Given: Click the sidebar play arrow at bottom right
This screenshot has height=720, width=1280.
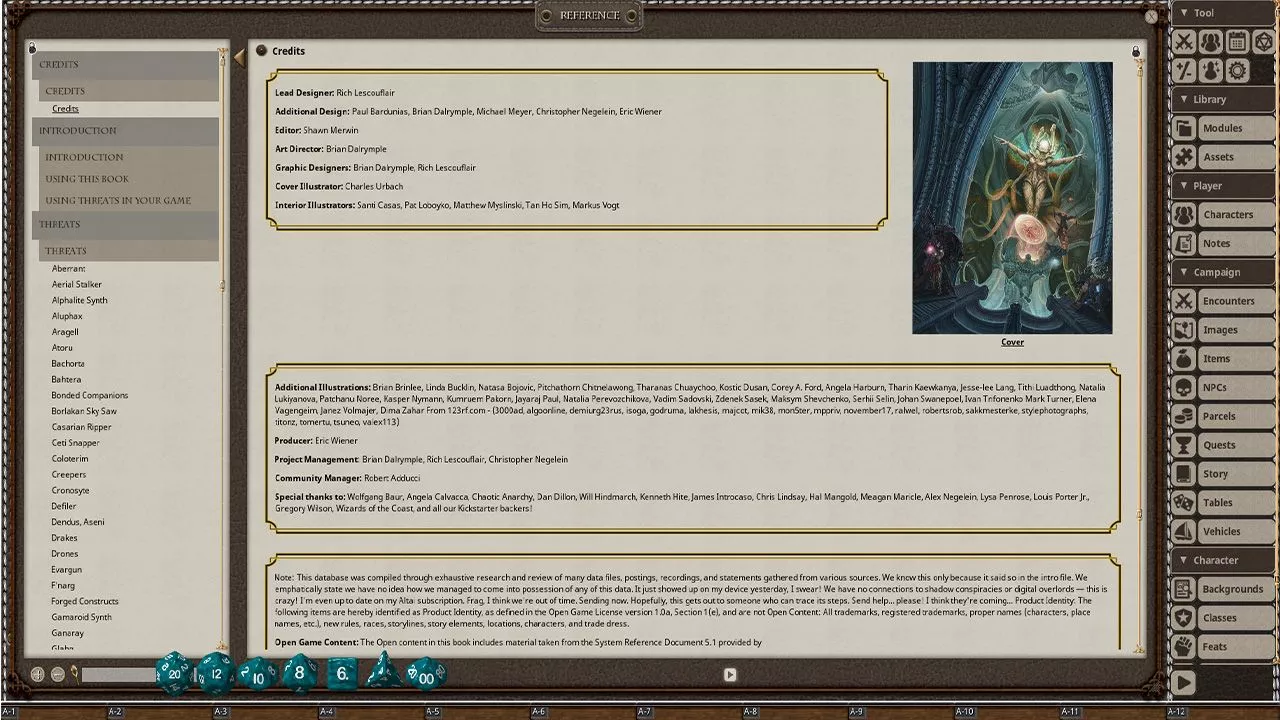Looking at the screenshot, I should coord(1184,682).
